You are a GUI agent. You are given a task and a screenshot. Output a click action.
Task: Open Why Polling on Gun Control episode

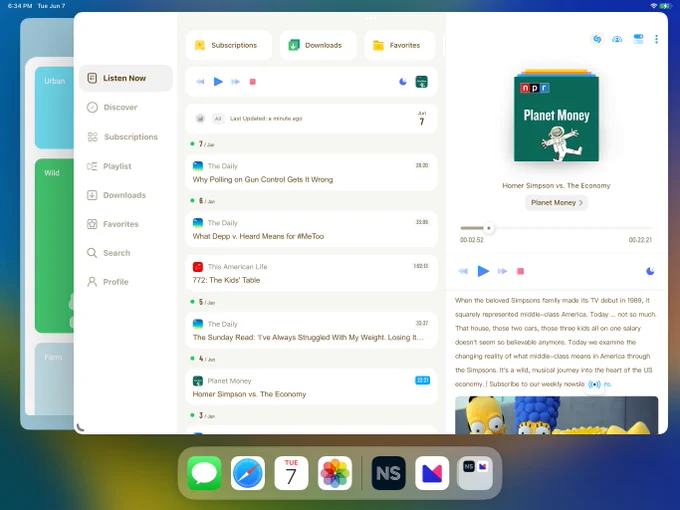click(x=311, y=173)
